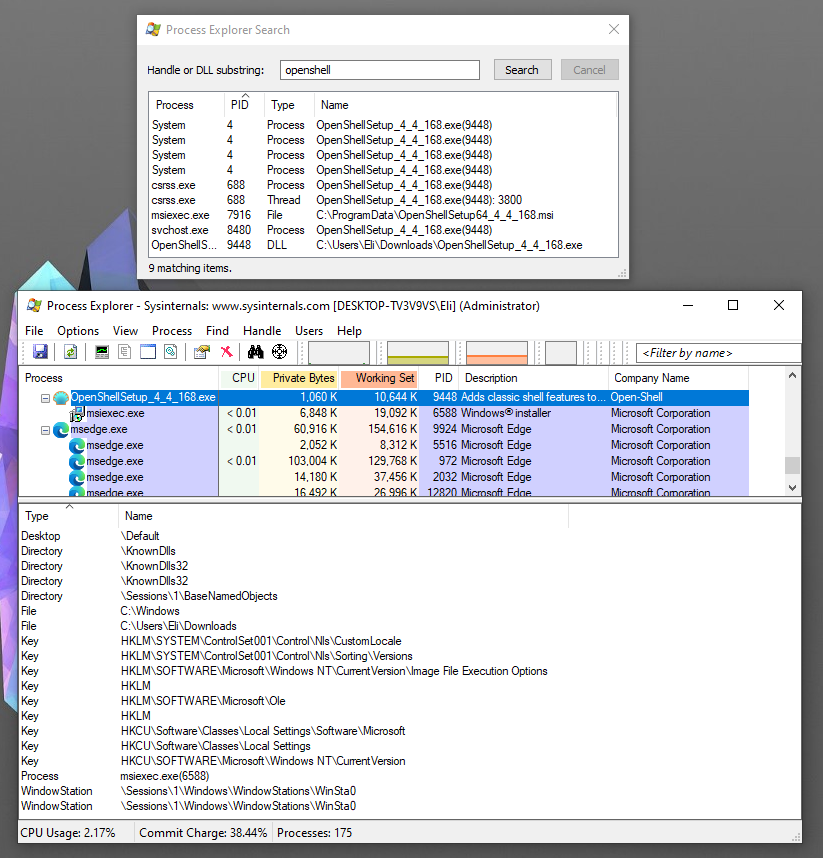Sort by Private Bytes column header
823x858 pixels.
pyautogui.click(x=300, y=378)
